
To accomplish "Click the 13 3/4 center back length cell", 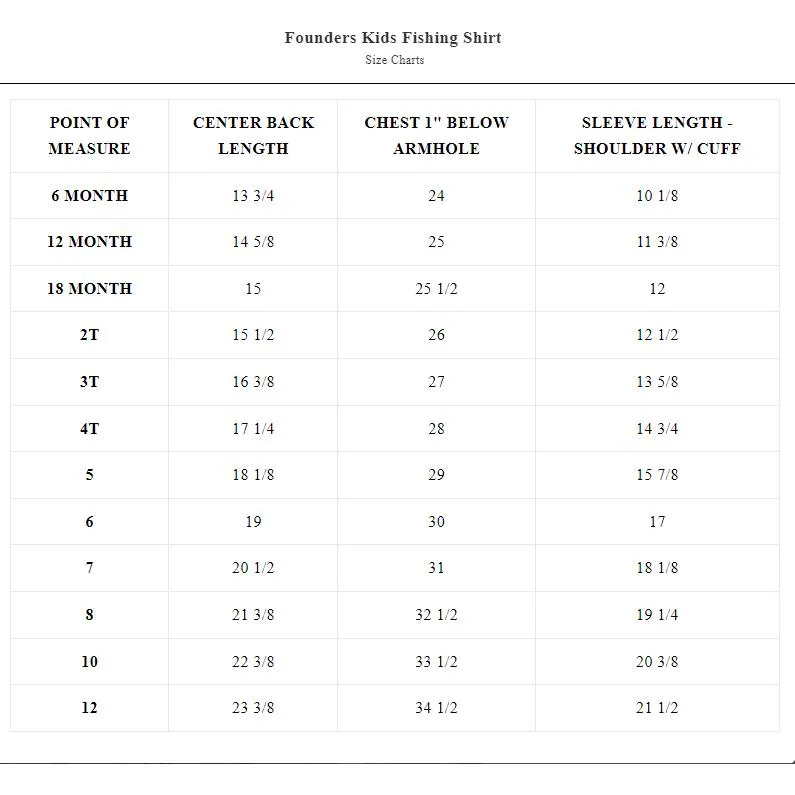I will coord(253,196).
